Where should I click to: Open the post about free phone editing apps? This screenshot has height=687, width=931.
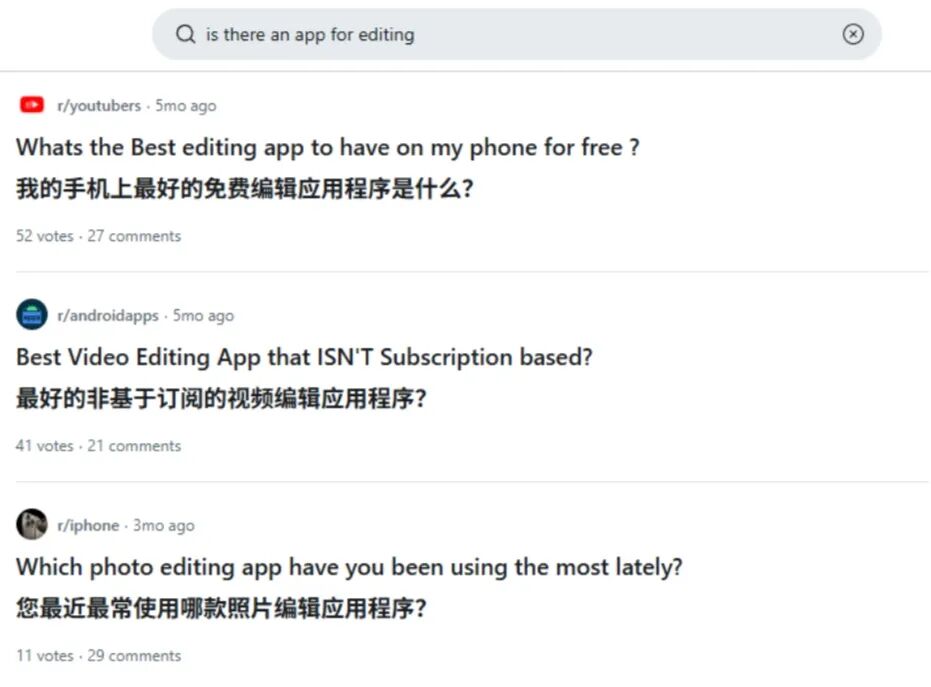[x=328, y=148]
